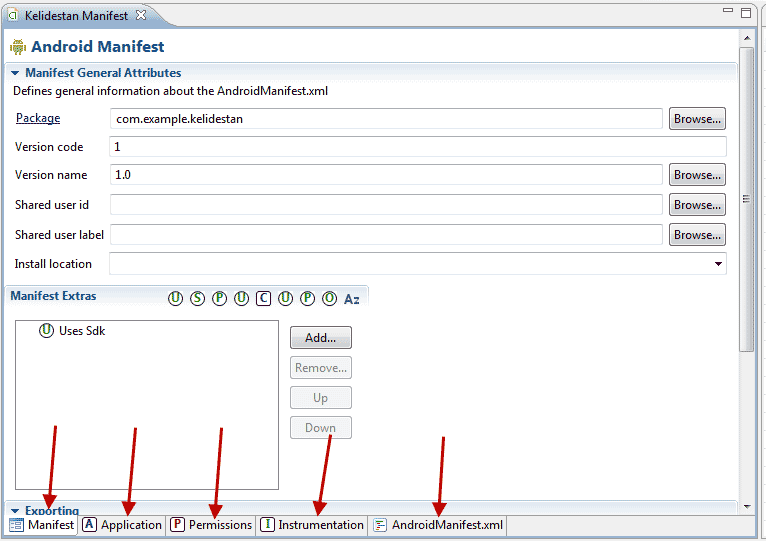Click the Manifest Extras heading
The image size is (766, 541).
point(53,296)
